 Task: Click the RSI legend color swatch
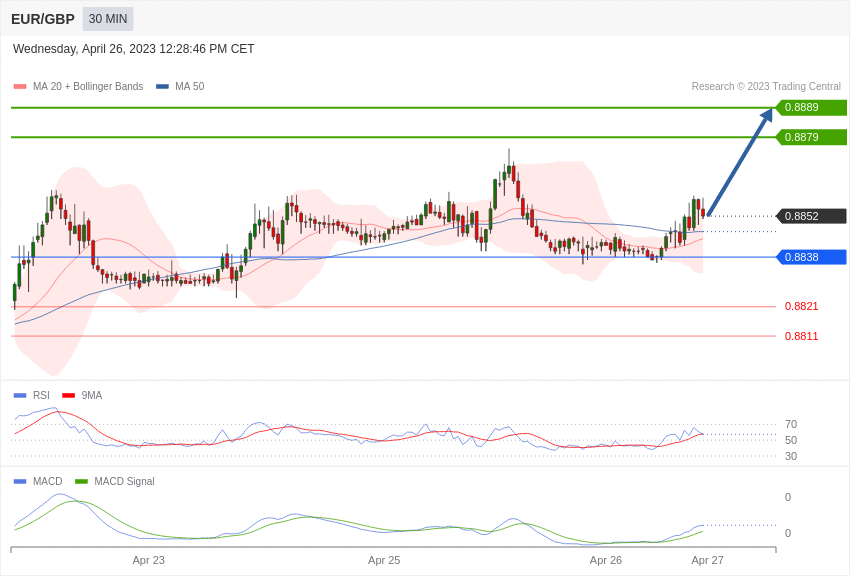20,396
